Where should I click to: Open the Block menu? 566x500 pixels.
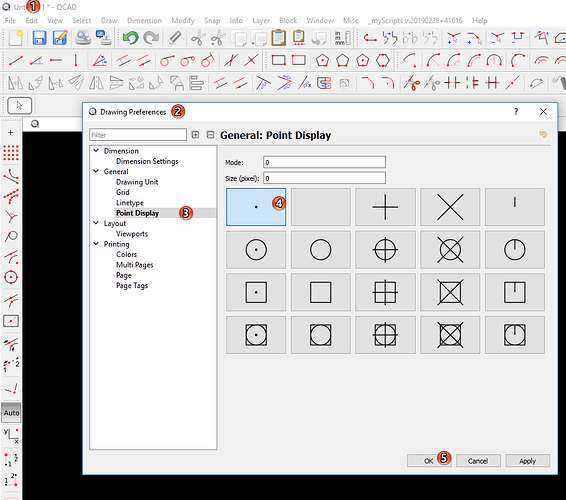tap(288, 21)
